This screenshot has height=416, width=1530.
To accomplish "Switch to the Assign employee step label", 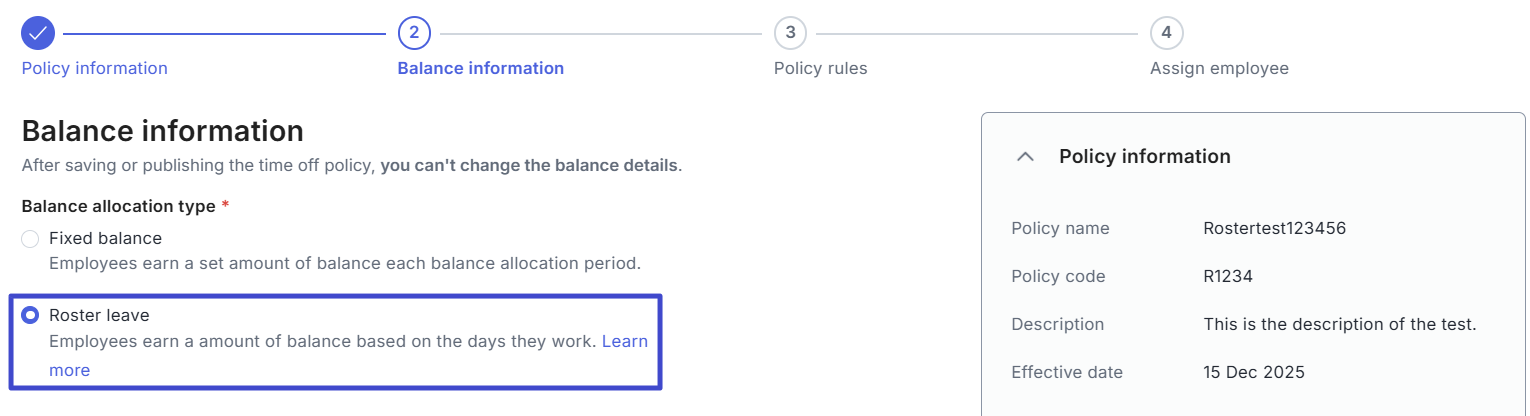I will click(1219, 68).
